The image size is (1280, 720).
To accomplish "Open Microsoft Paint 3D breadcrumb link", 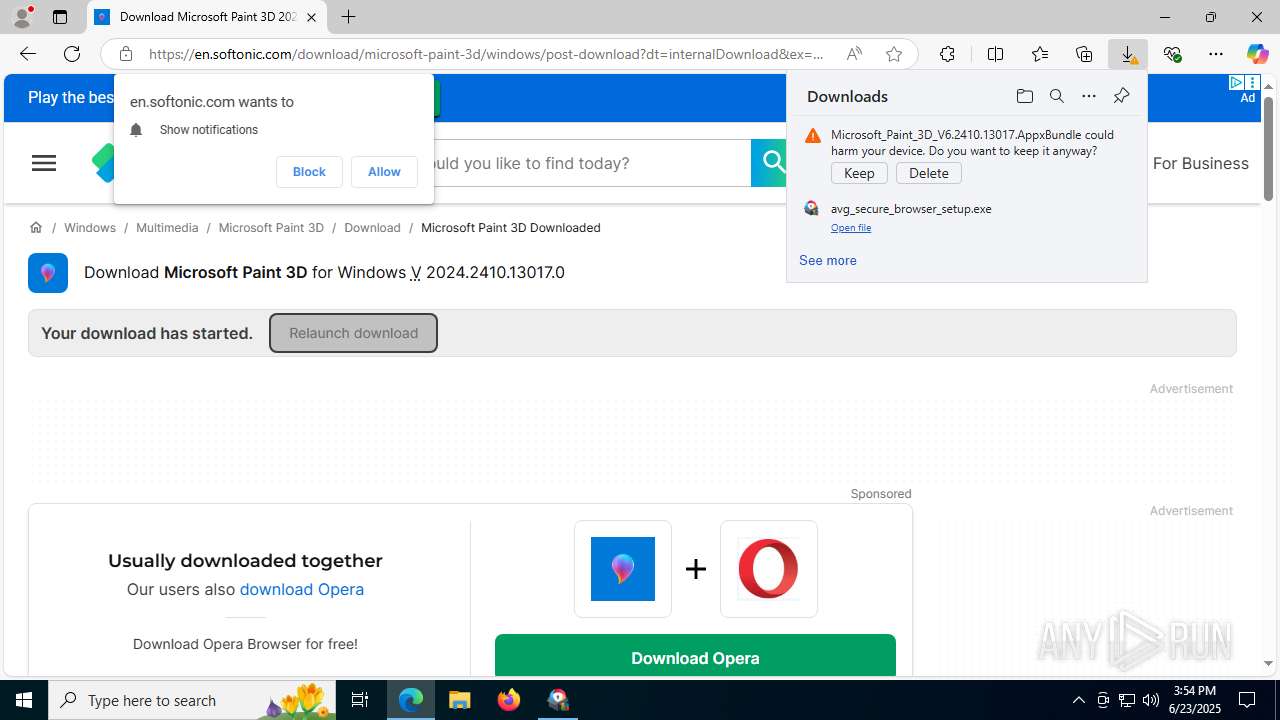I will coord(271,228).
